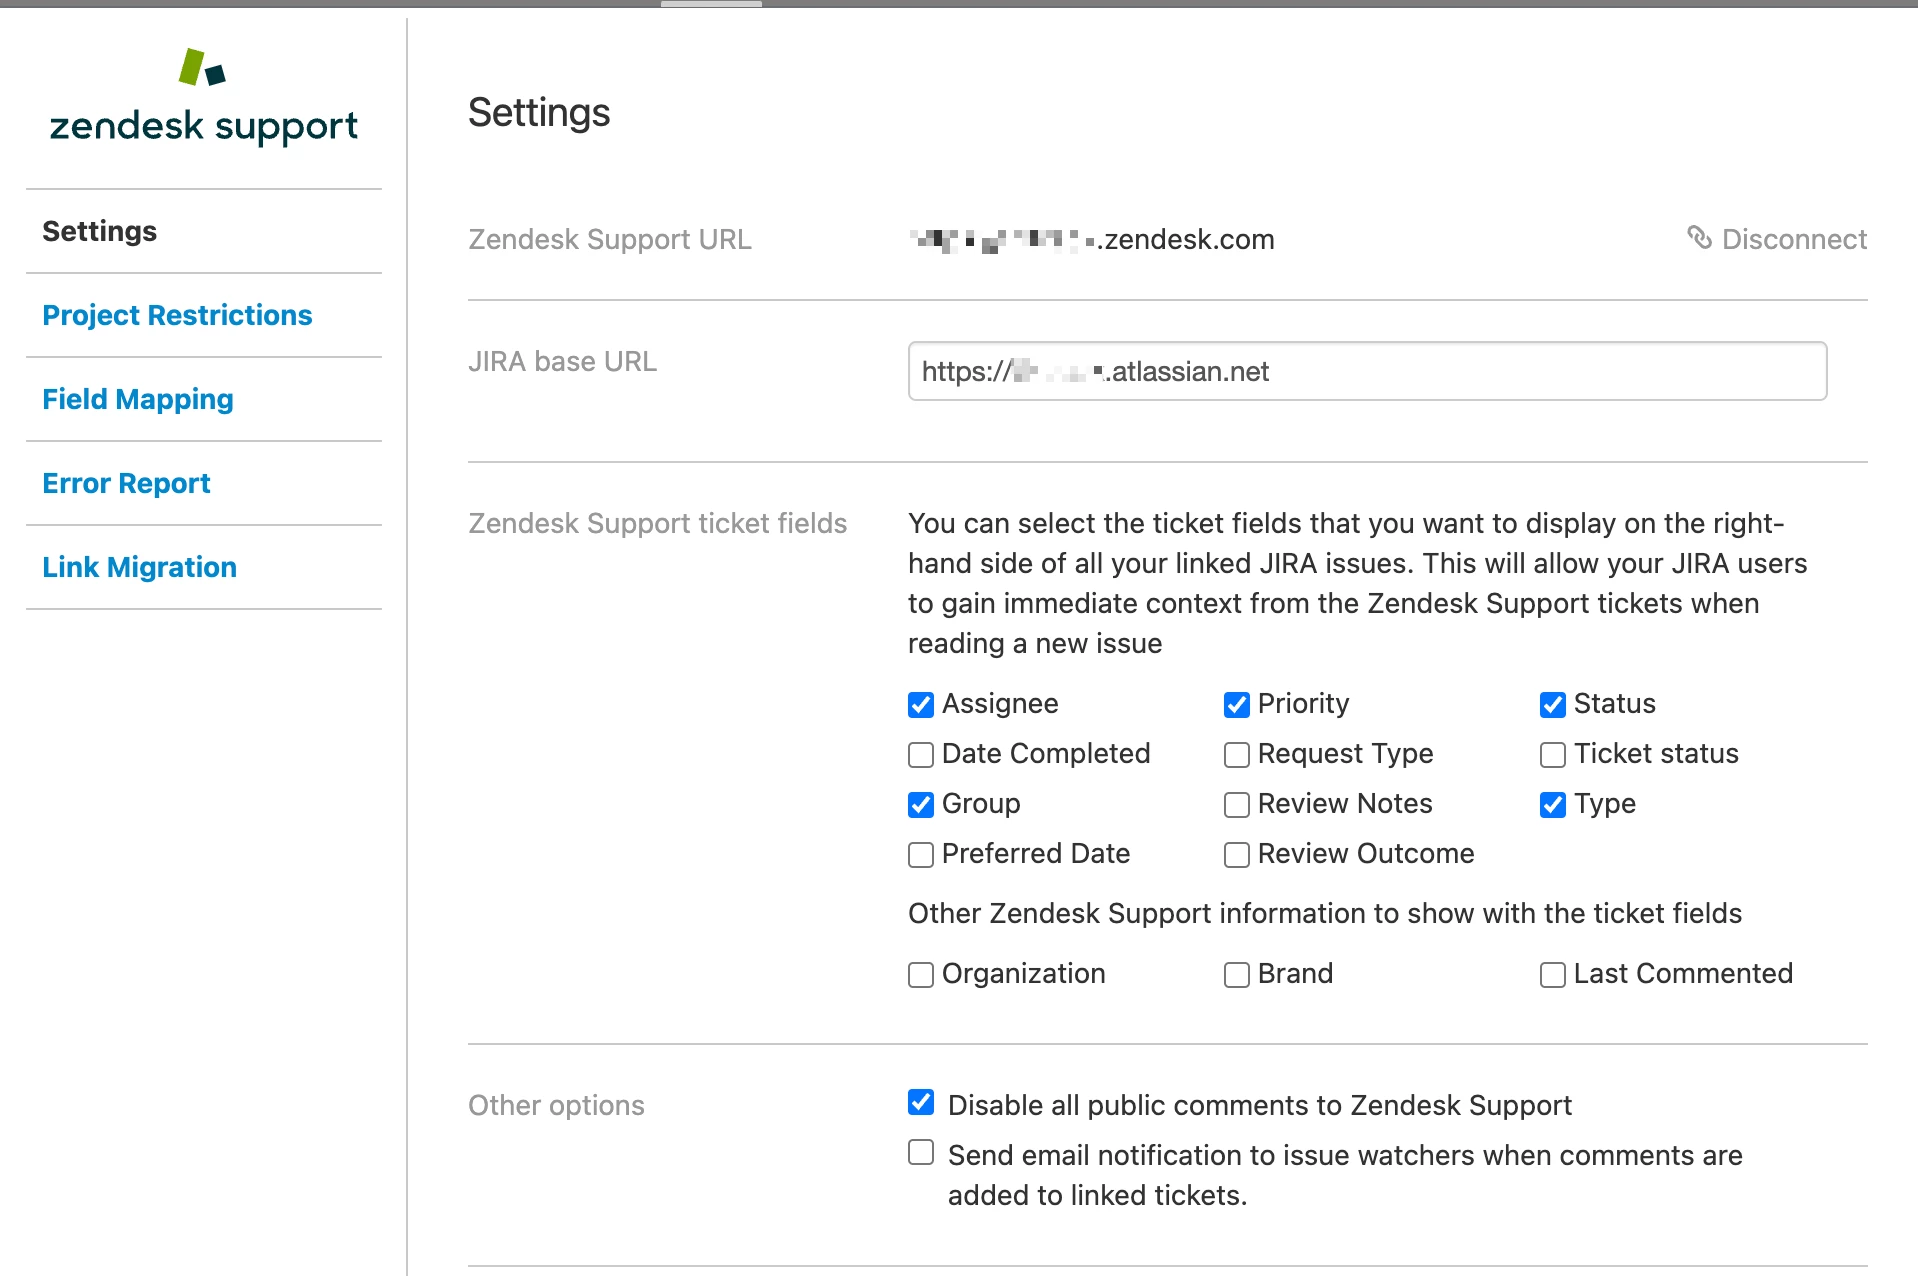Navigate to Link Migration
The width and height of the screenshot is (1918, 1276).
[139, 567]
